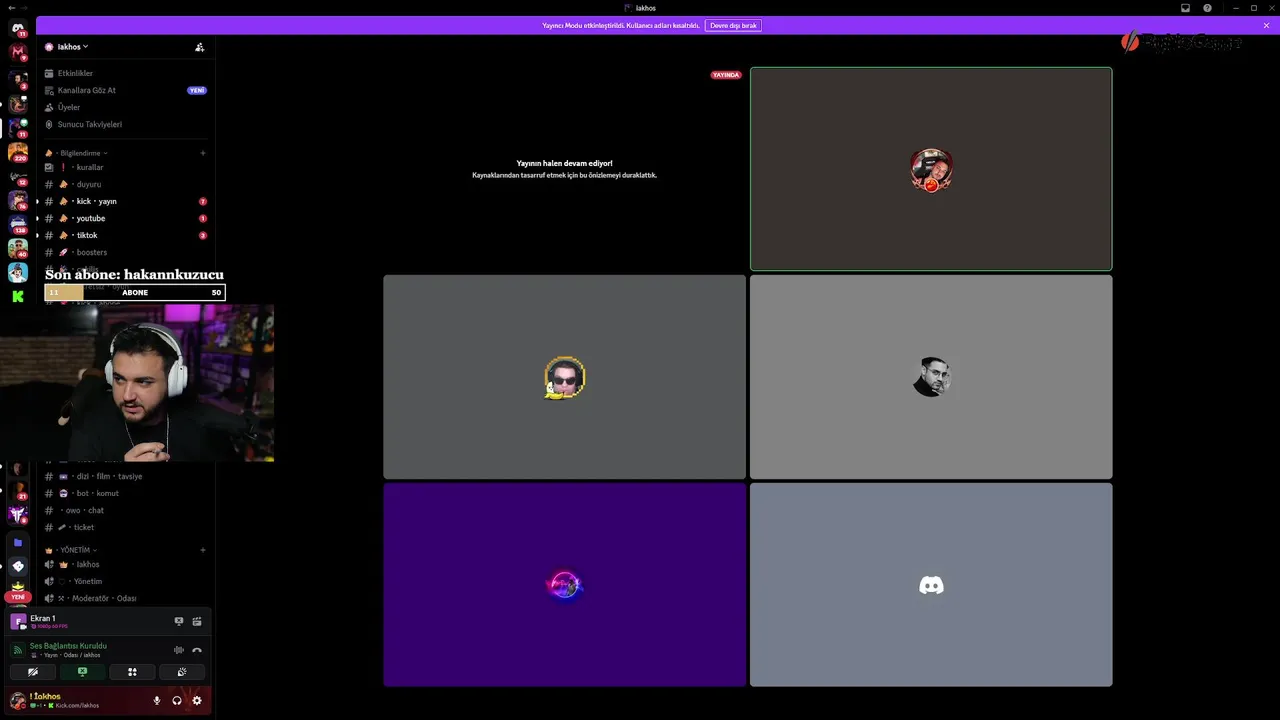Image resolution: width=1280 pixels, height=720 pixels.
Task: Select the green-outlined speaking participant tile
Action: [931, 169]
